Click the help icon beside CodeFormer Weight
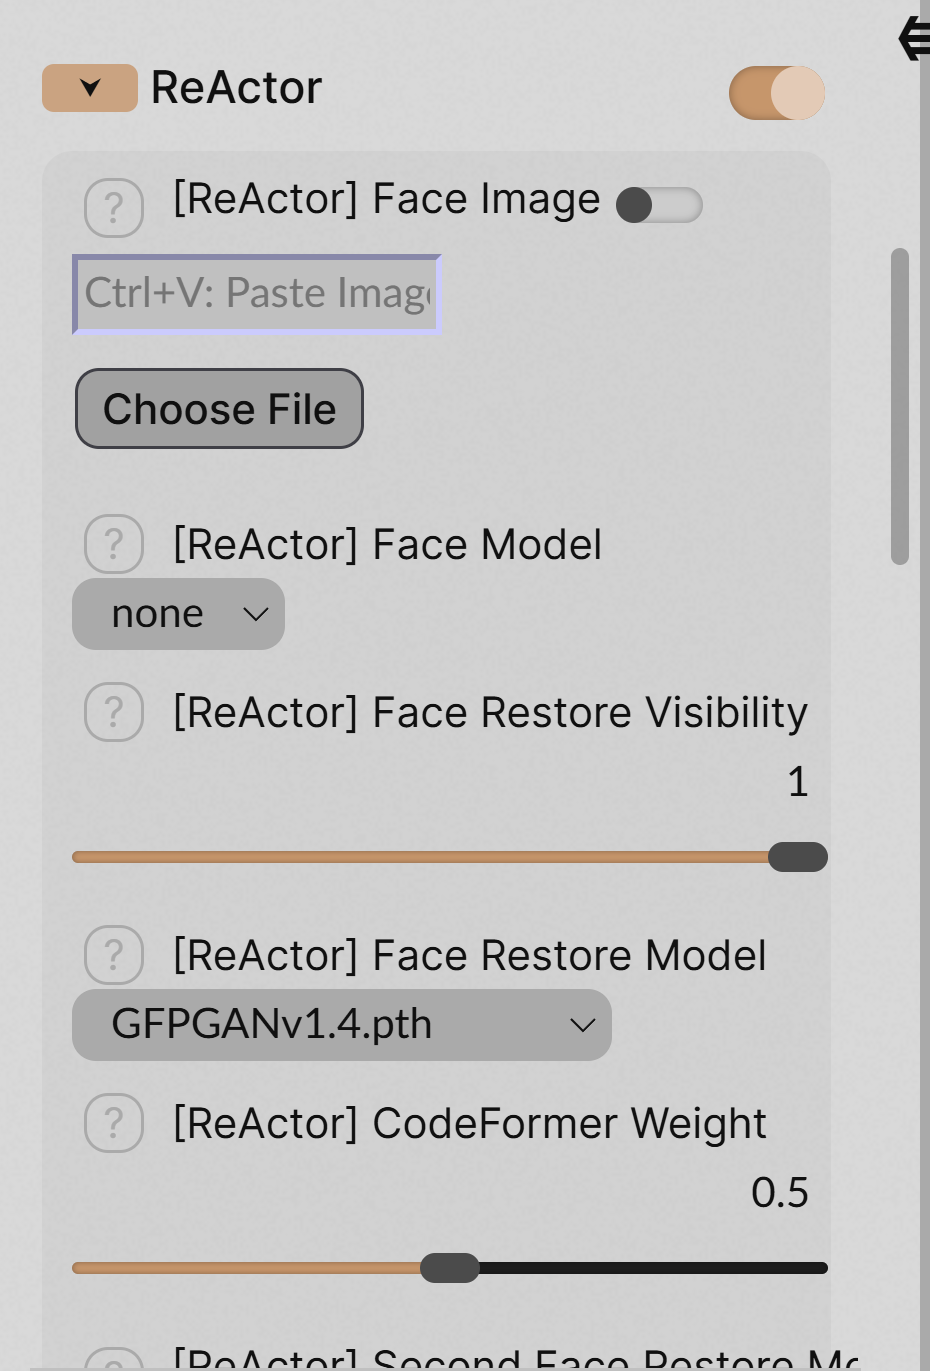Image resolution: width=930 pixels, height=1371 pixels. pyautogui.click(x=113, y=1124)
